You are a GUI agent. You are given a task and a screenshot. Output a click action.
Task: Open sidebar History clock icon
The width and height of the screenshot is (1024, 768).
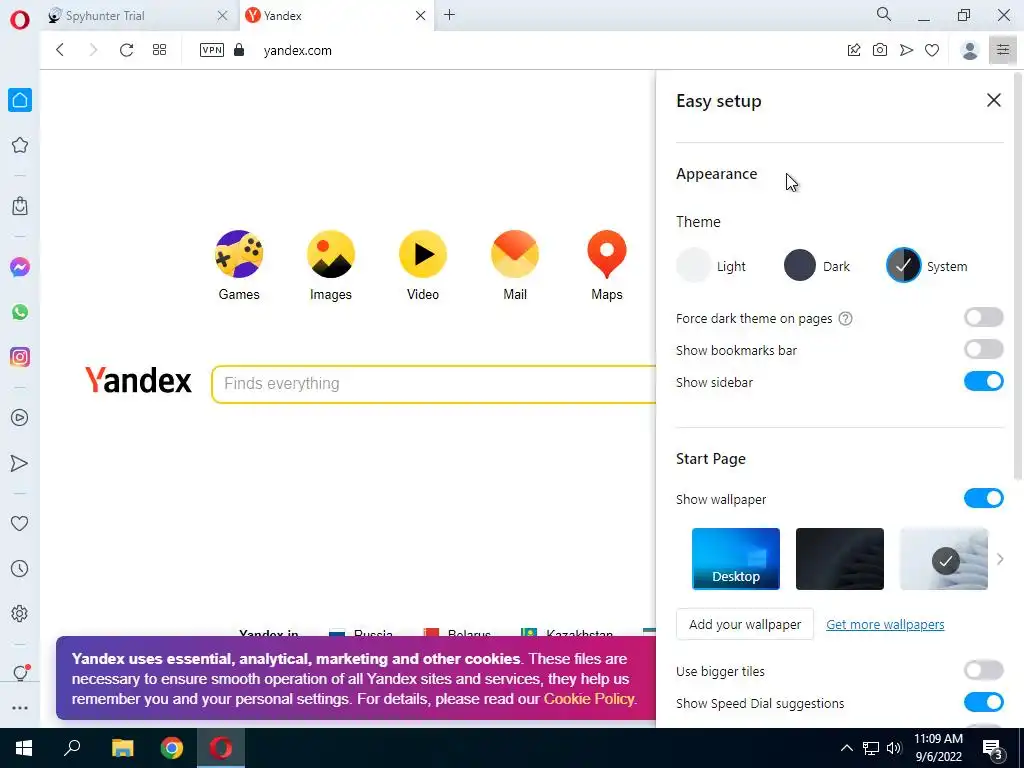pos(20,569)
